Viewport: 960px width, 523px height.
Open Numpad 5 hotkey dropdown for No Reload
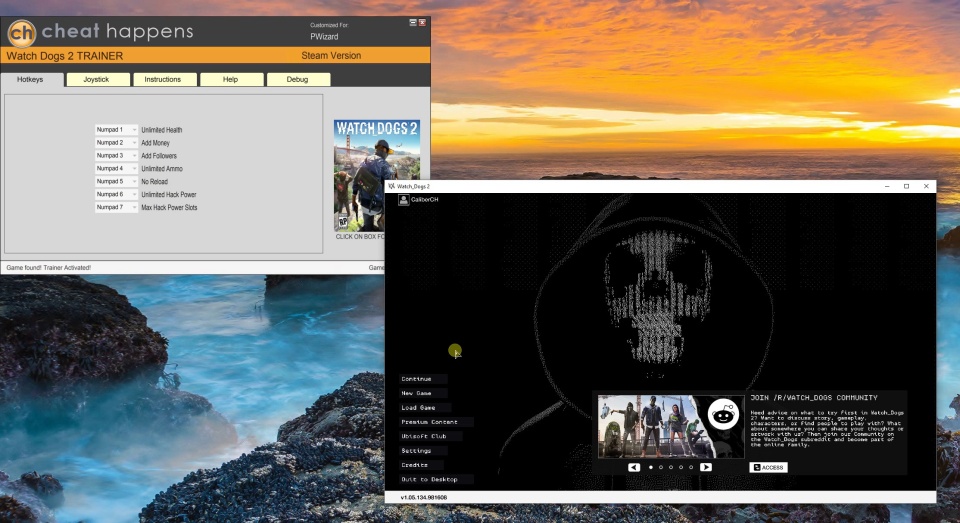pos(116,181)
